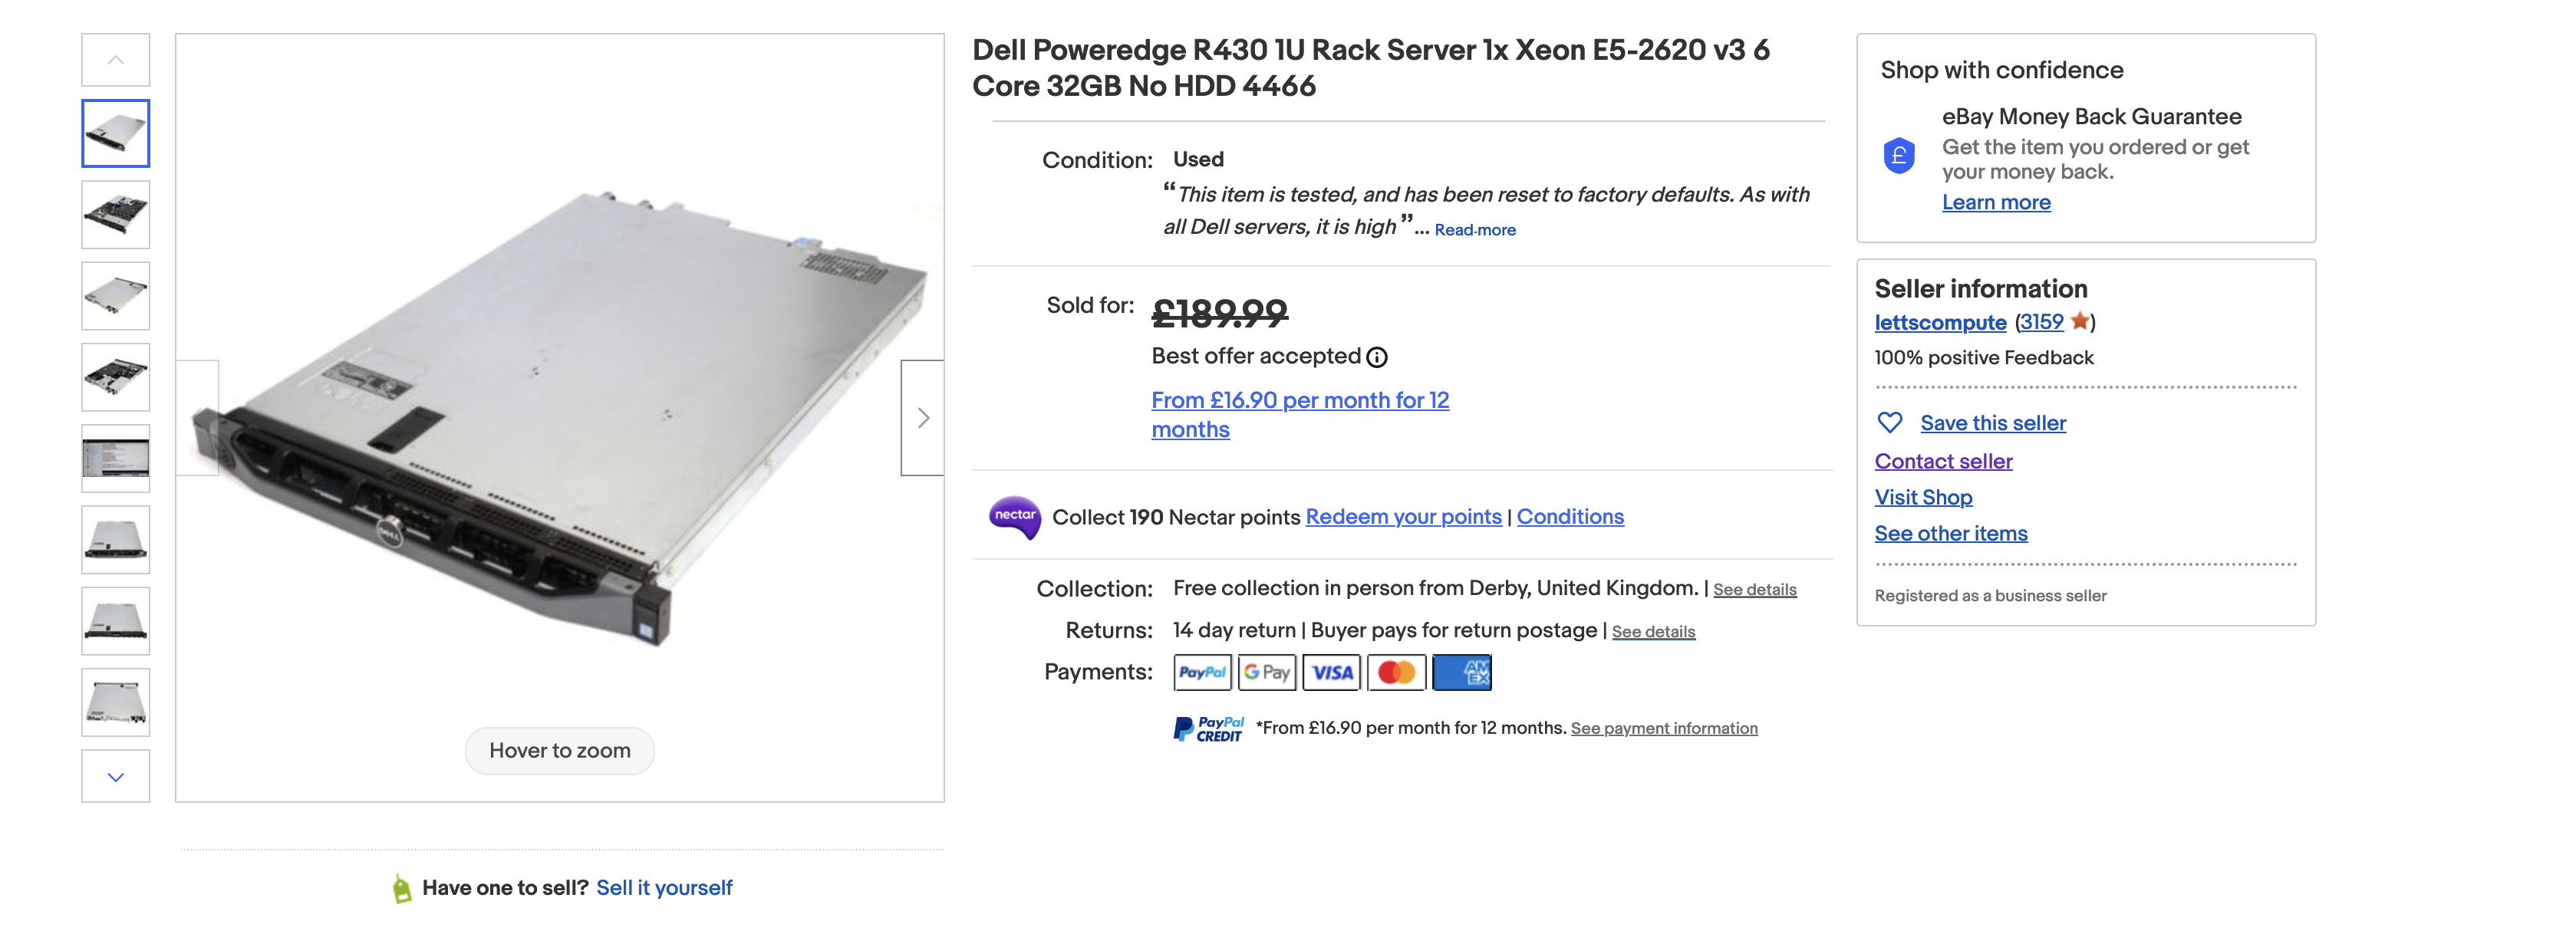Click Sell it yourself link

pyautogui.click(x=664, y=888)
